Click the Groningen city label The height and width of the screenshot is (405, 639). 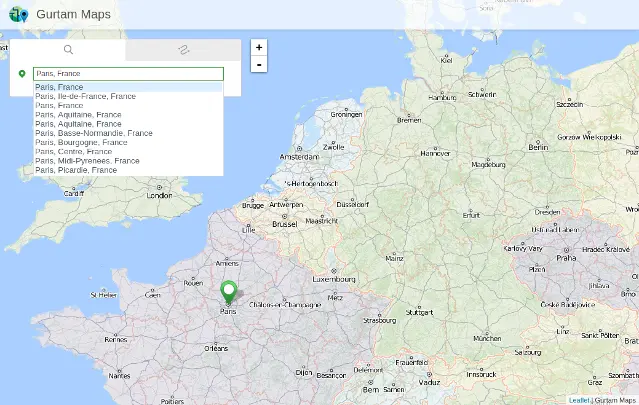pos(346,115)
